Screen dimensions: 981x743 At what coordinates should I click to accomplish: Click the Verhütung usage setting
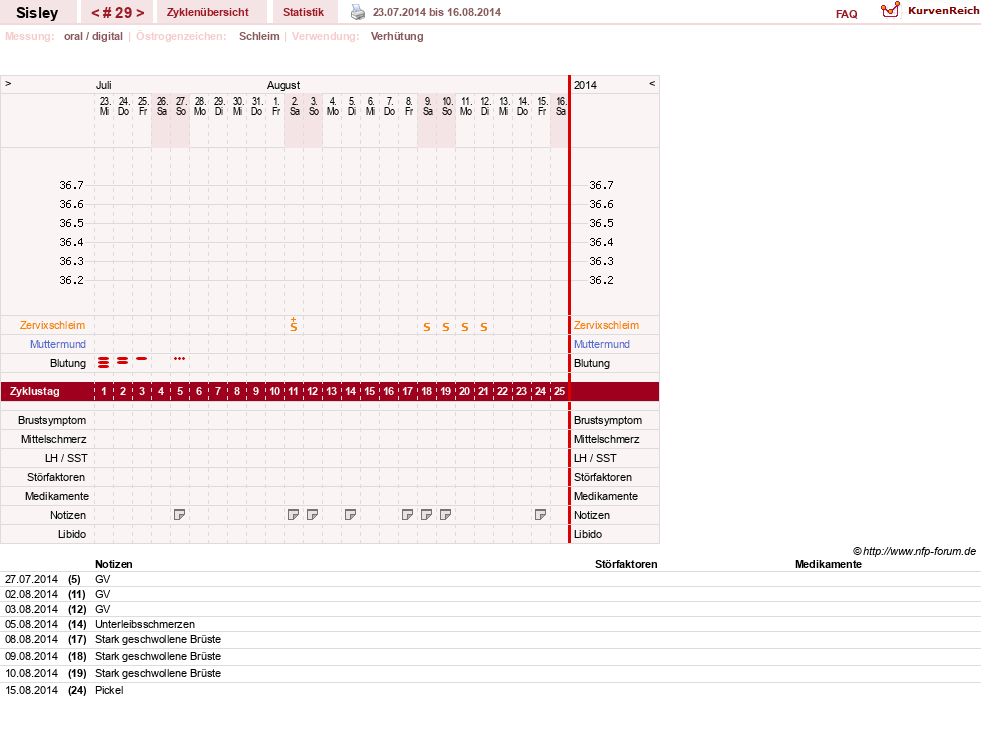(x=397, y=36)
